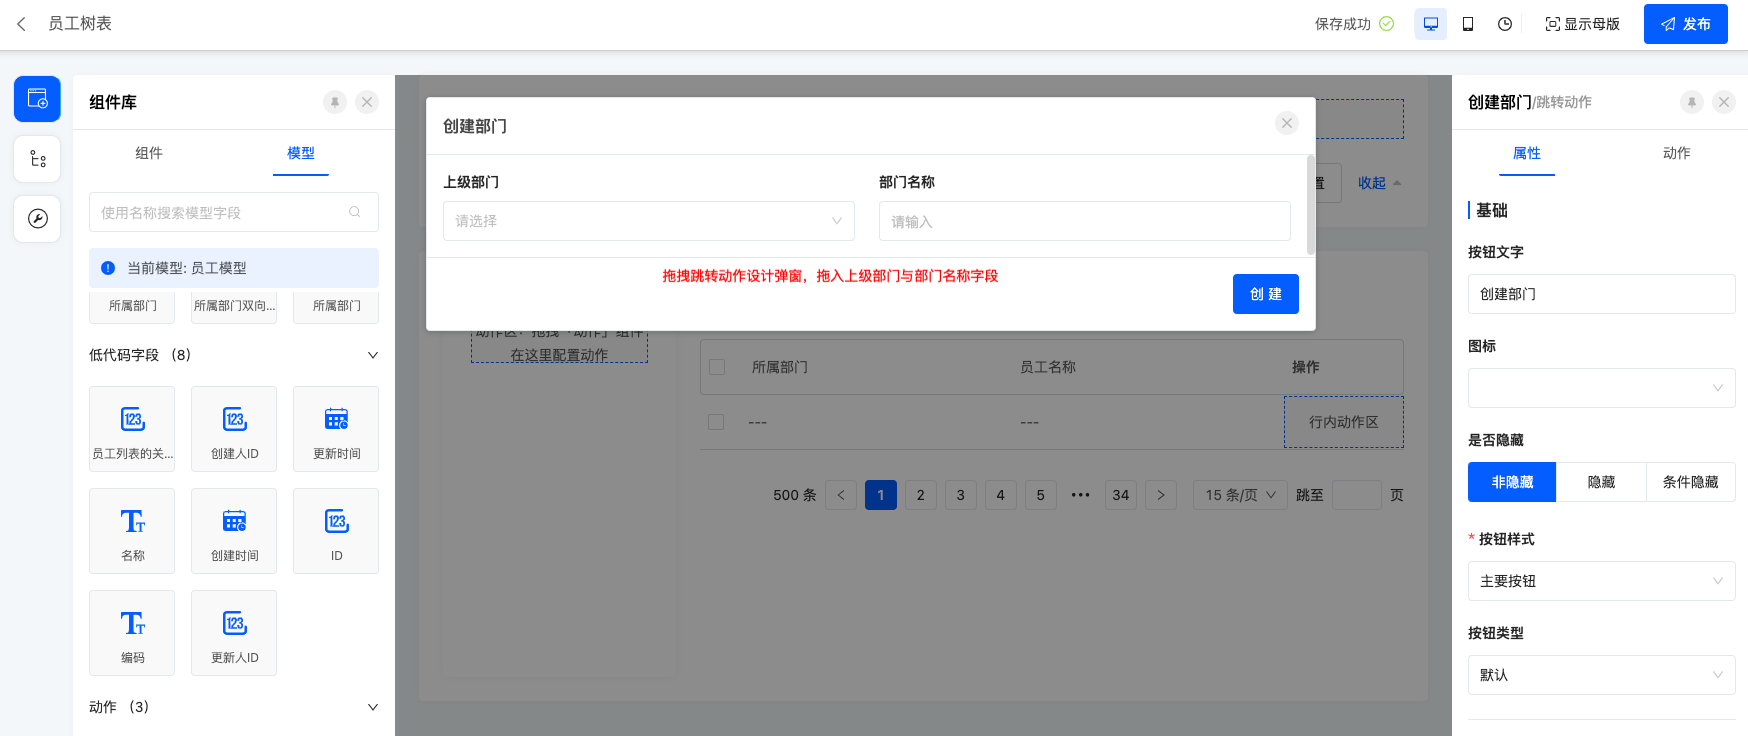The image size is (1748, 736).
Task: Switch to the 属性 tab
Action: tap(1527, 153)
